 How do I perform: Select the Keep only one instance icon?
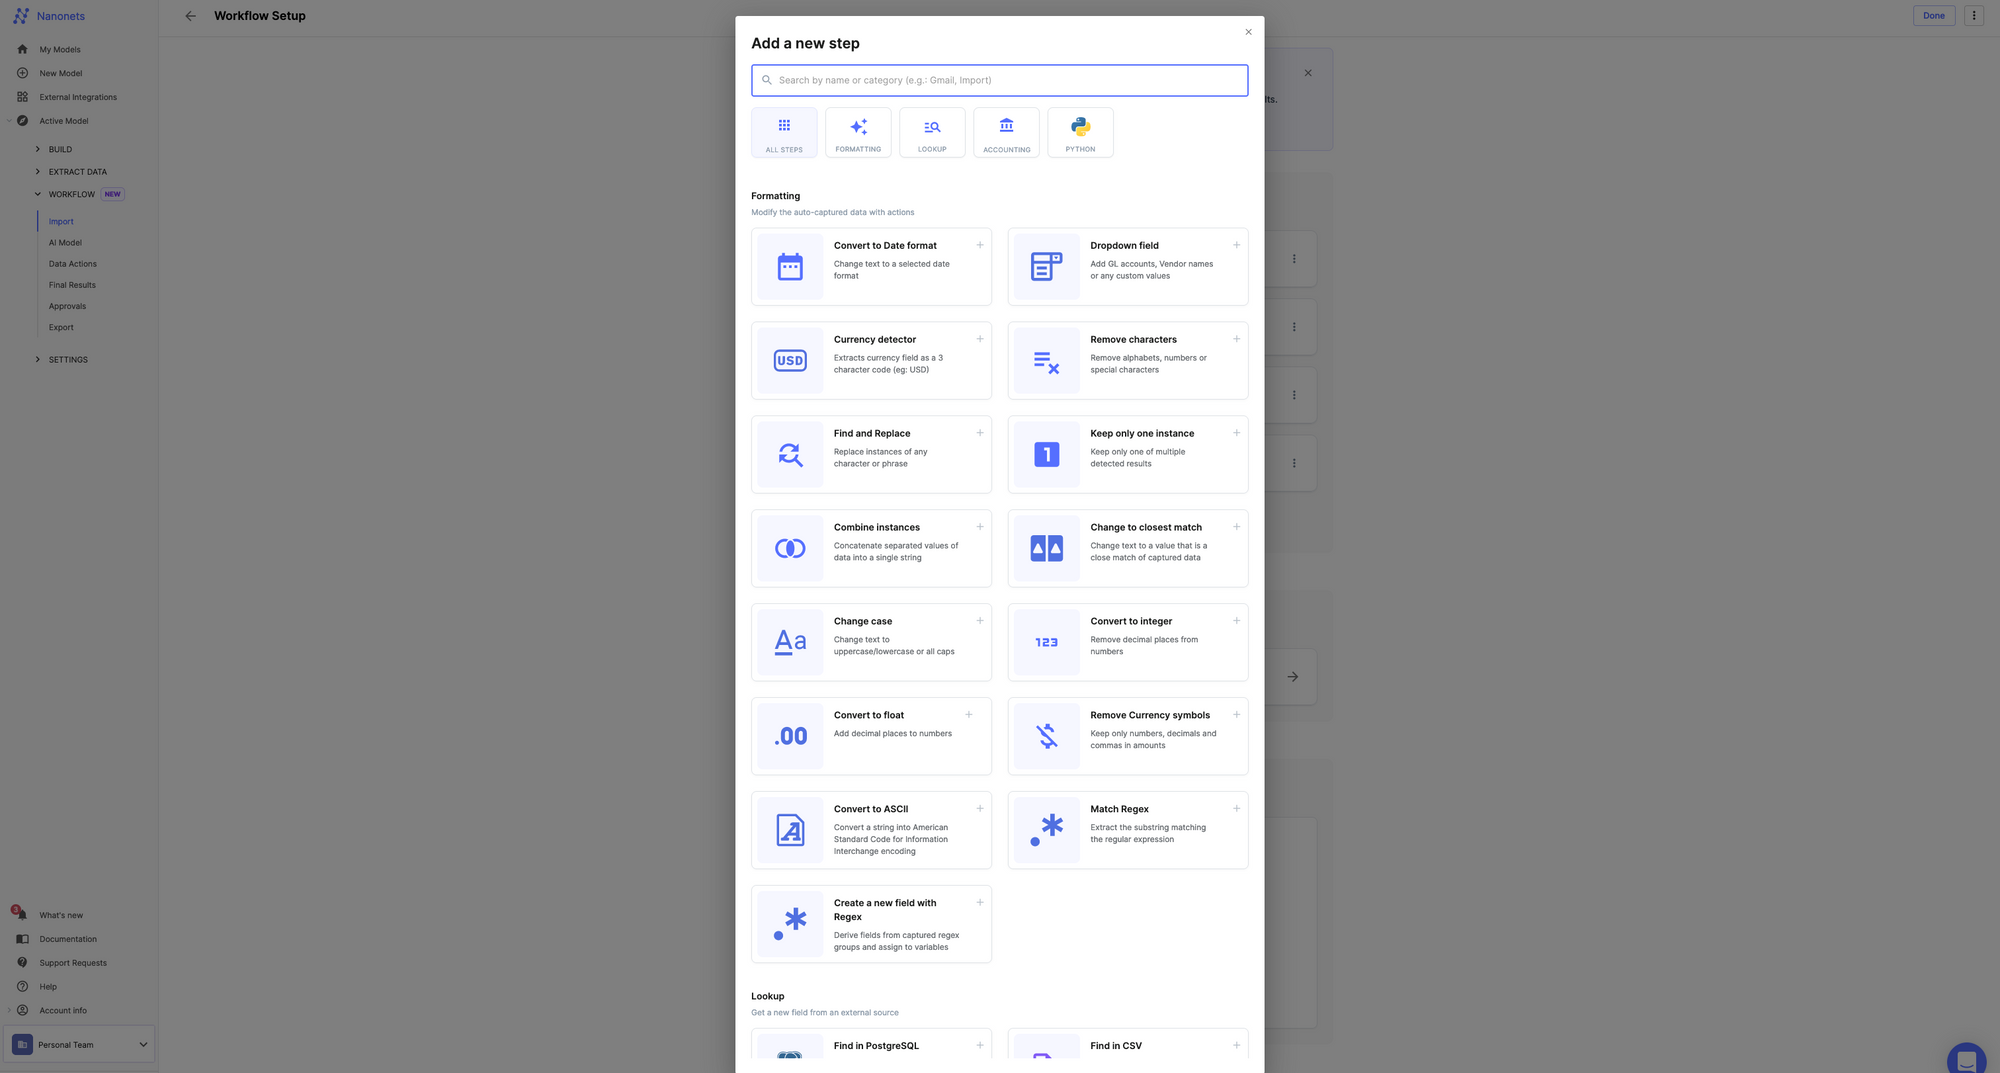[1046, 455]
